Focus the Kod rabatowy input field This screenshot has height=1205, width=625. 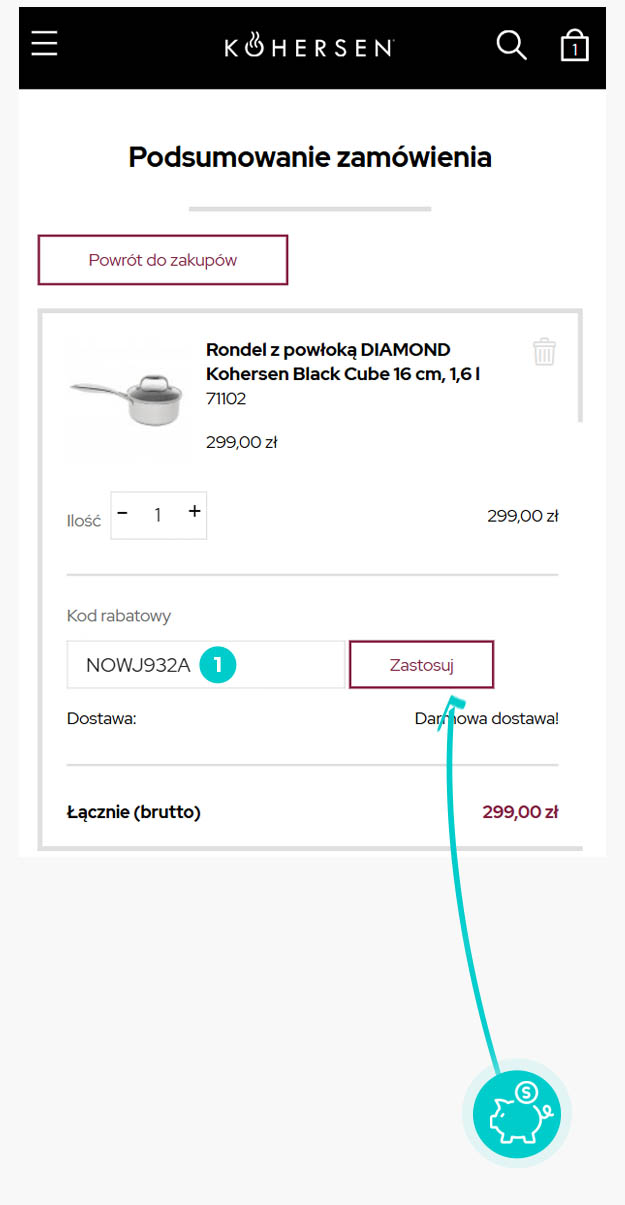pos(140,665)
